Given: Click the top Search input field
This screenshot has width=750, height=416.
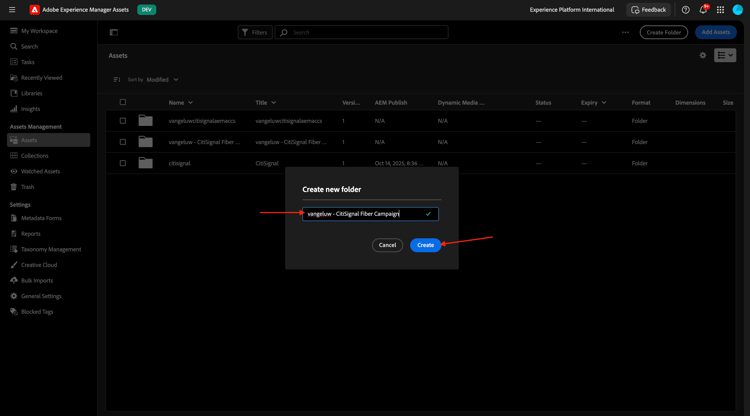Looking at the screenshot, I should point(362,33).
